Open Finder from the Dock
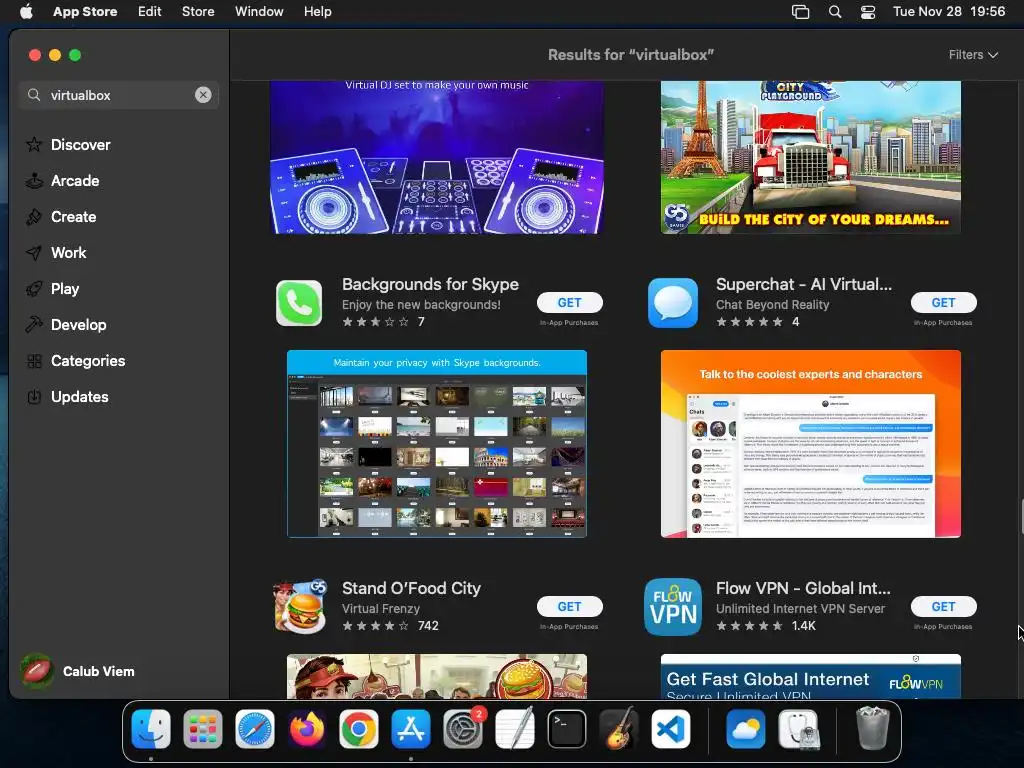The height and width of the screenshot is (768, 1024). (151, 729)
